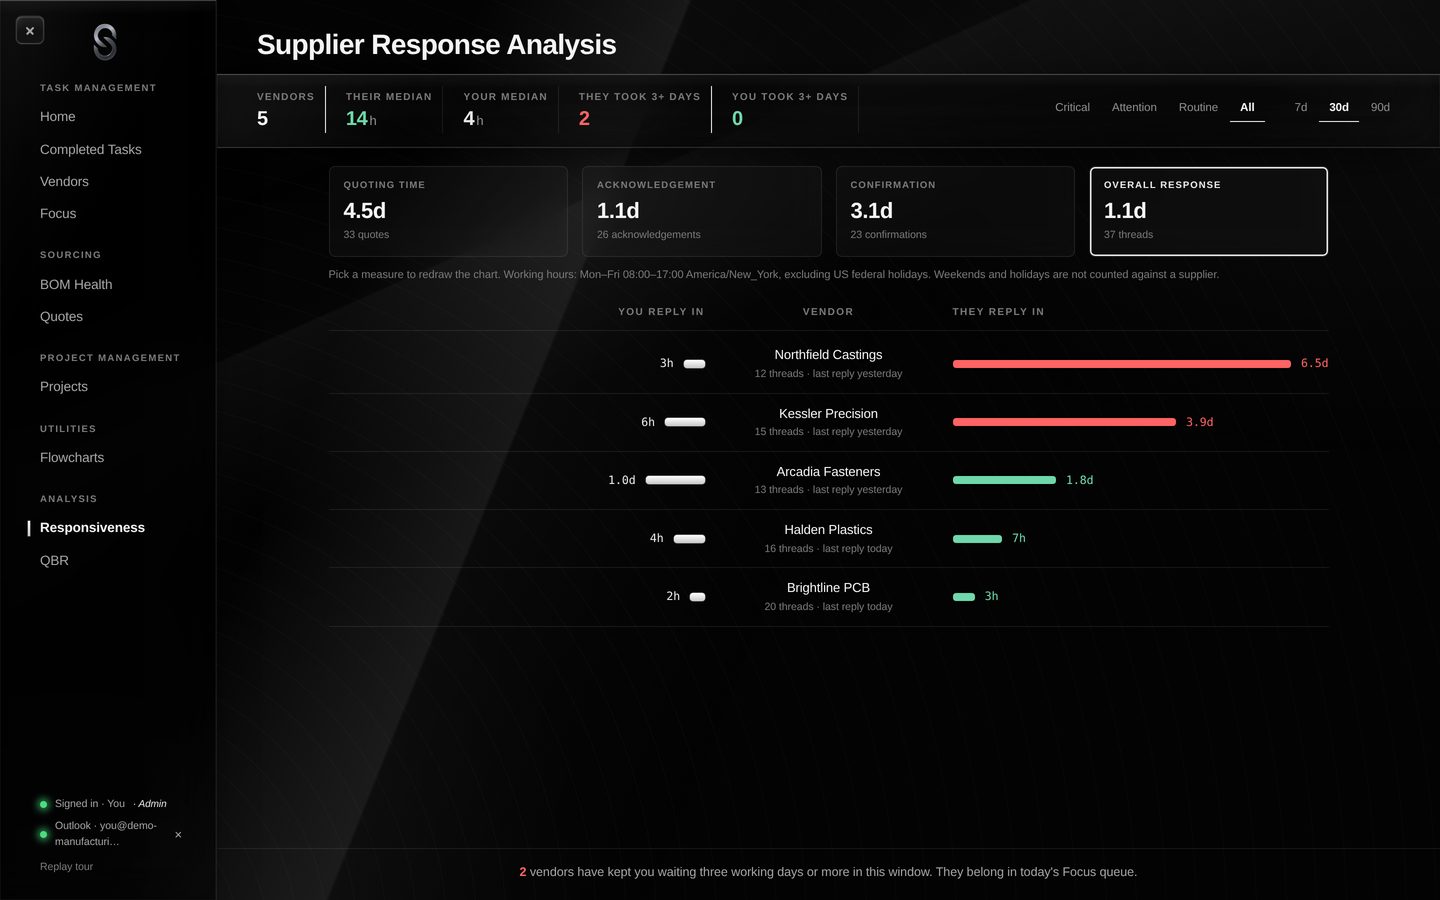The height and width of the screenshot is (900, 1440).
Task: Filter by Routine priority
Action: pos(1198,107)
